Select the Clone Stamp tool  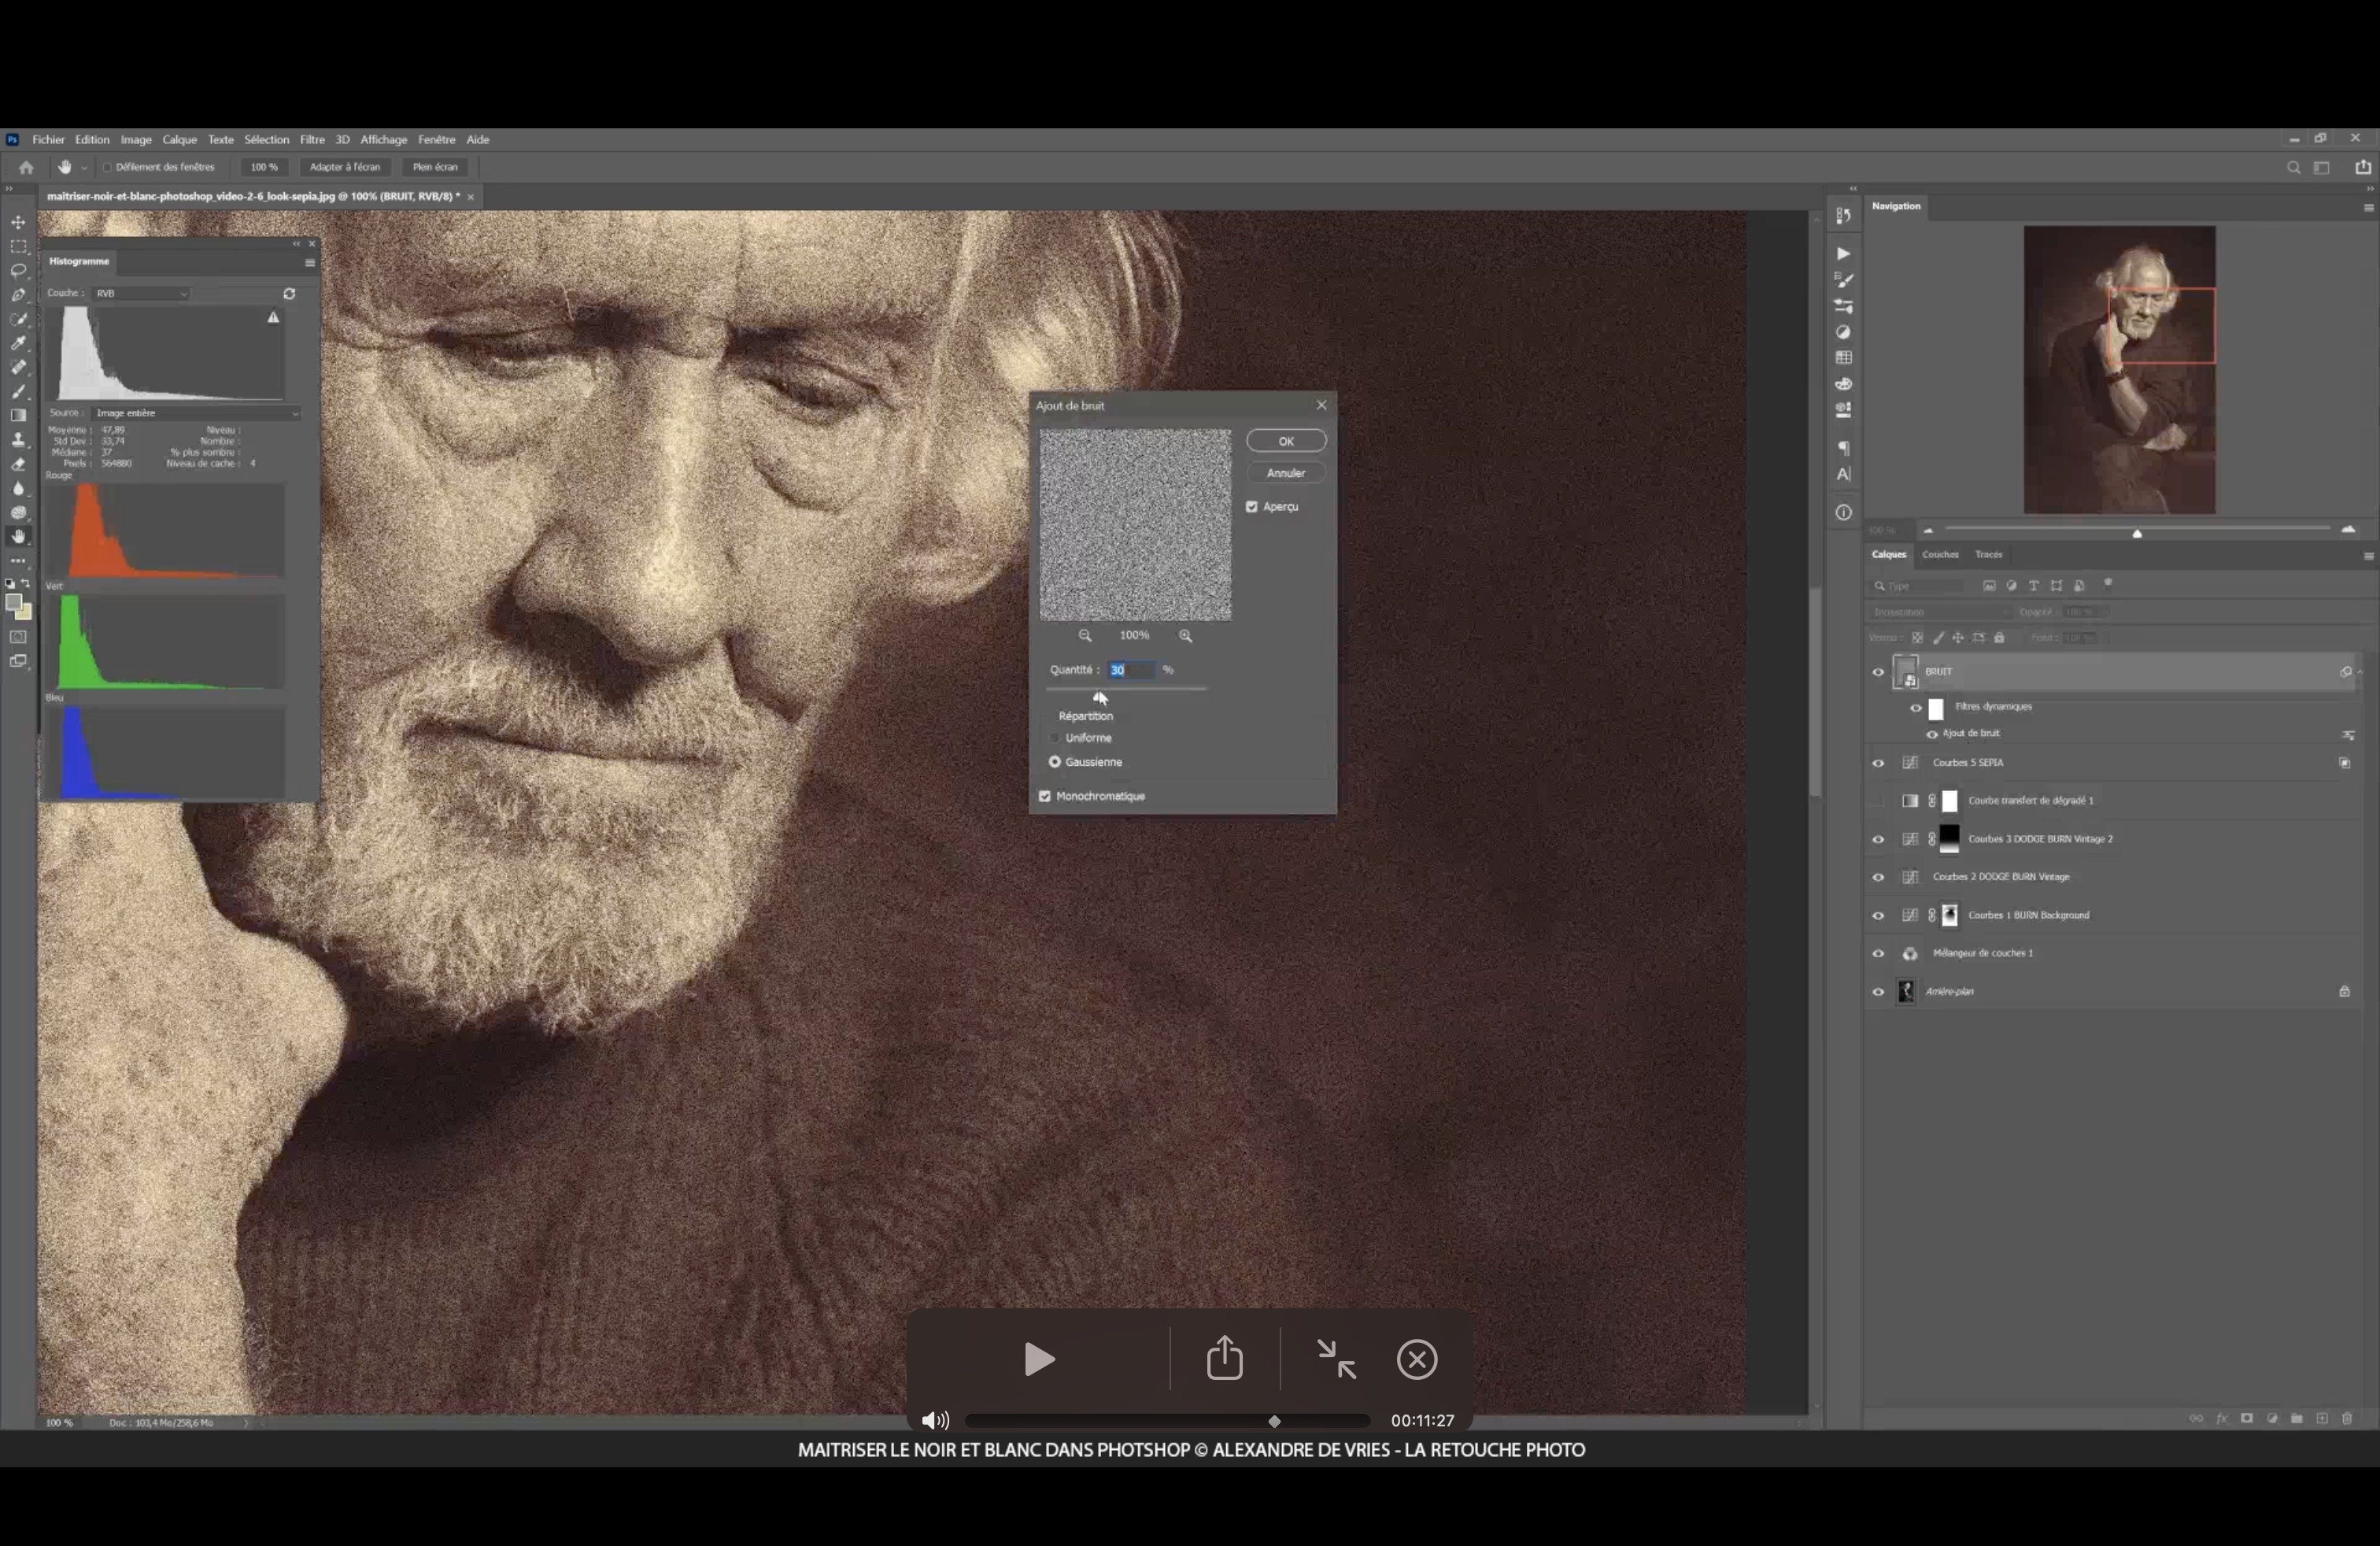[18, 440]
